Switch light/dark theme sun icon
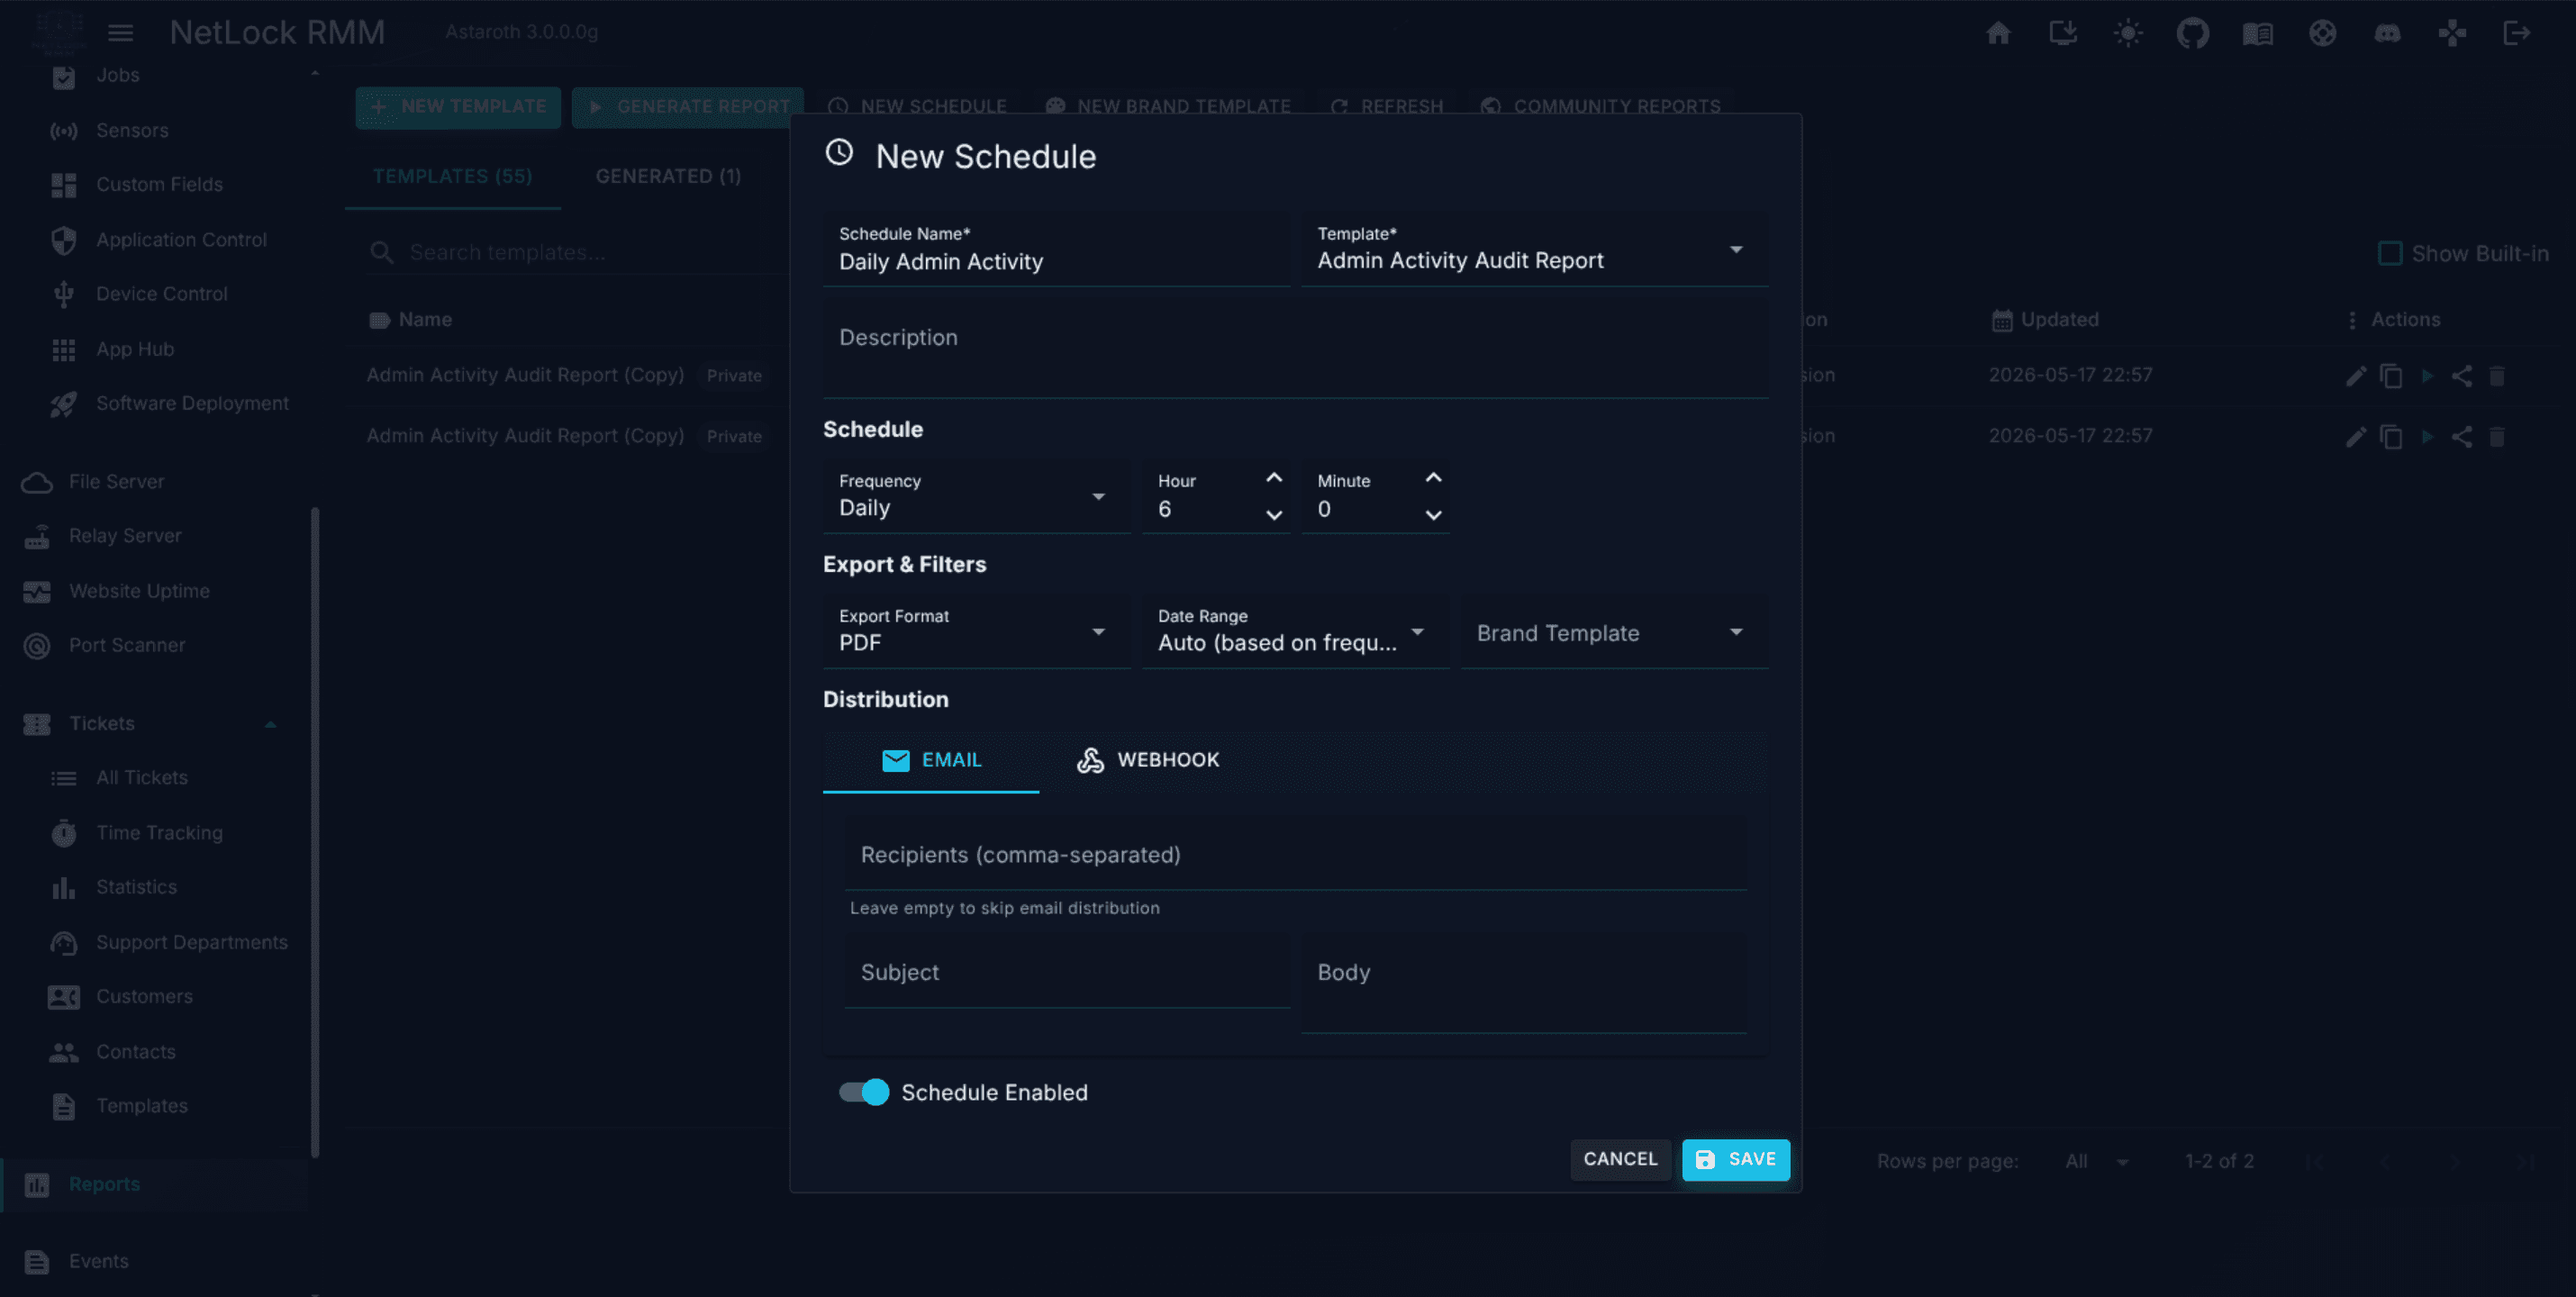 coord(2128,33)
